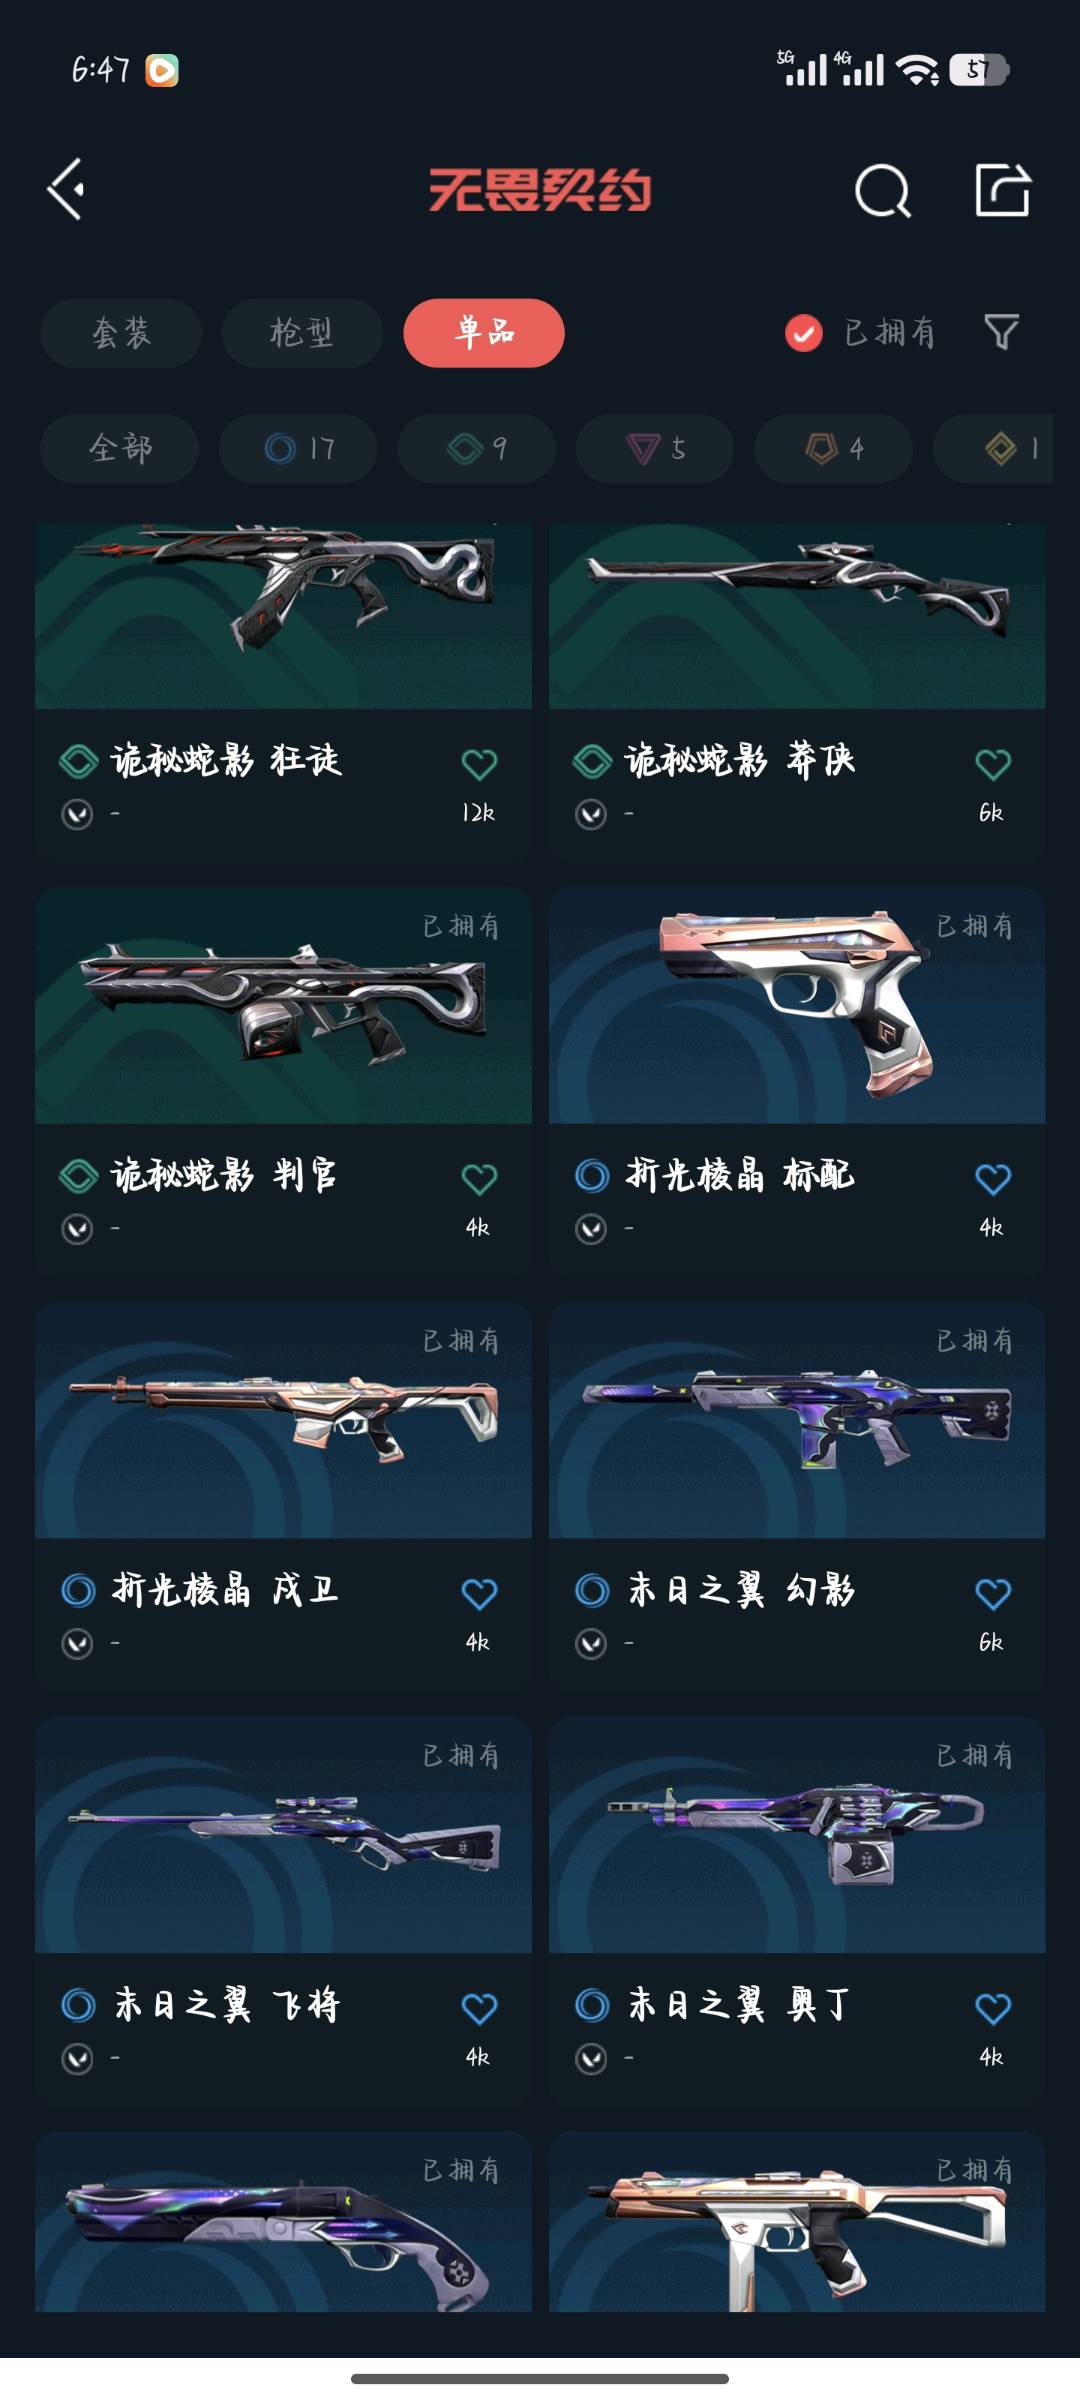Tap the share icon at top right
The width and height of the screenshot is (1080, 2400).
click(1002, 189)
